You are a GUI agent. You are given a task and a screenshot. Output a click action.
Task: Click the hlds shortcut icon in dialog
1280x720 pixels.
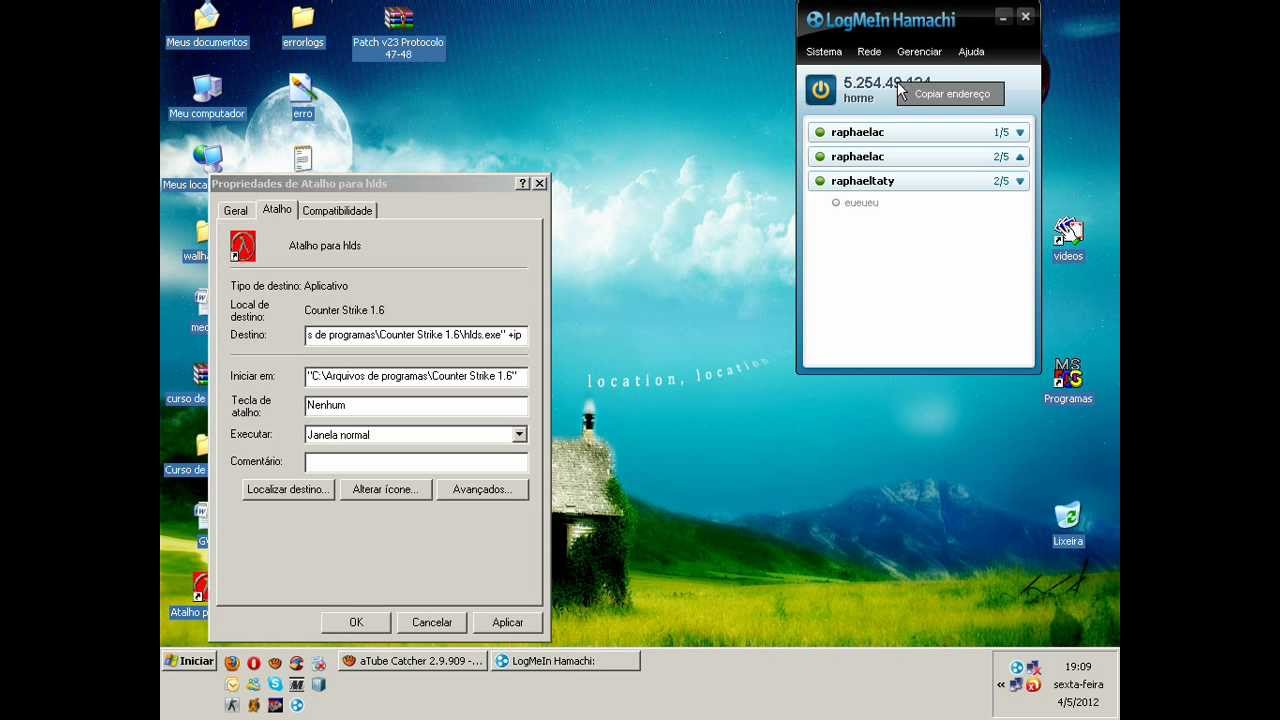[x=243, y=246]
